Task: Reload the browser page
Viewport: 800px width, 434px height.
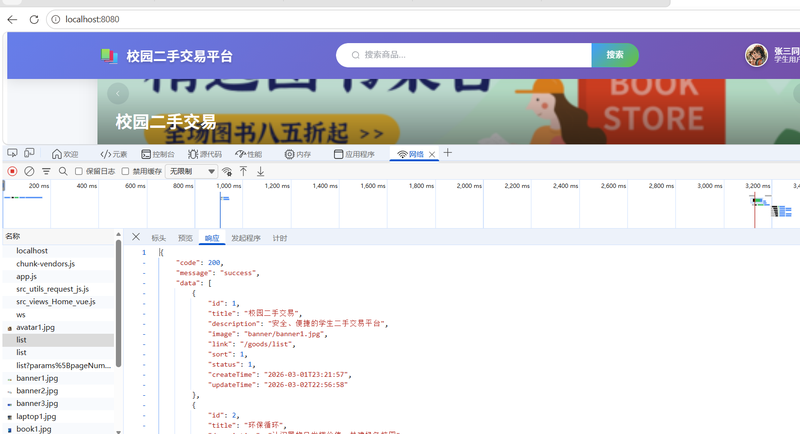Action: coord(34,19)
